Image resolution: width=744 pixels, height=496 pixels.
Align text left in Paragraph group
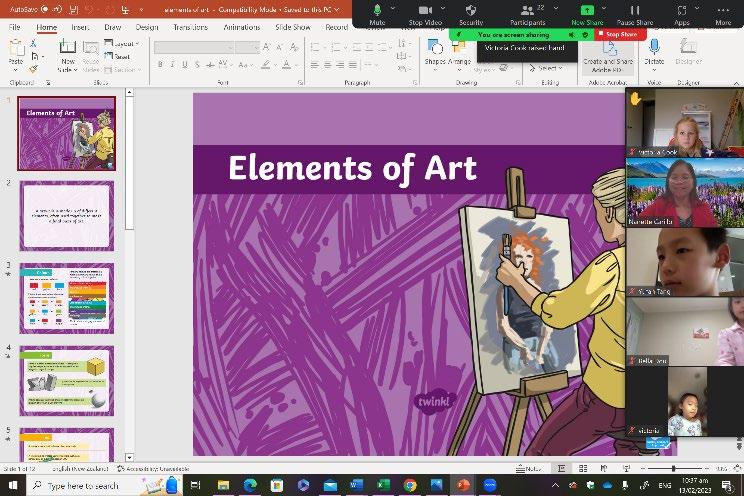(315, 65)
